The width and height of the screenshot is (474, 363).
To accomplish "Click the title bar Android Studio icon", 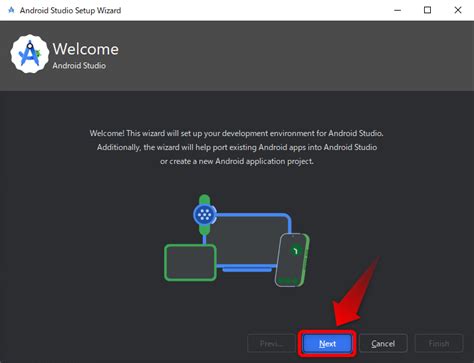I will pyautogui.click(x=11, y=10).
